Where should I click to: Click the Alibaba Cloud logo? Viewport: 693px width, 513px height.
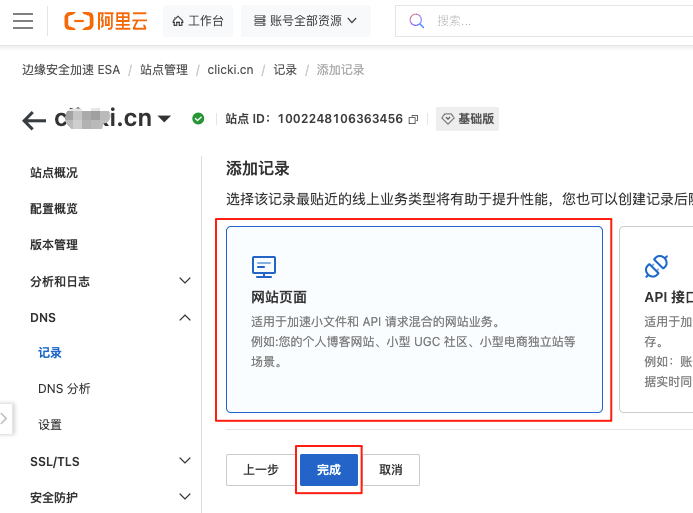[x=105, y=21]
